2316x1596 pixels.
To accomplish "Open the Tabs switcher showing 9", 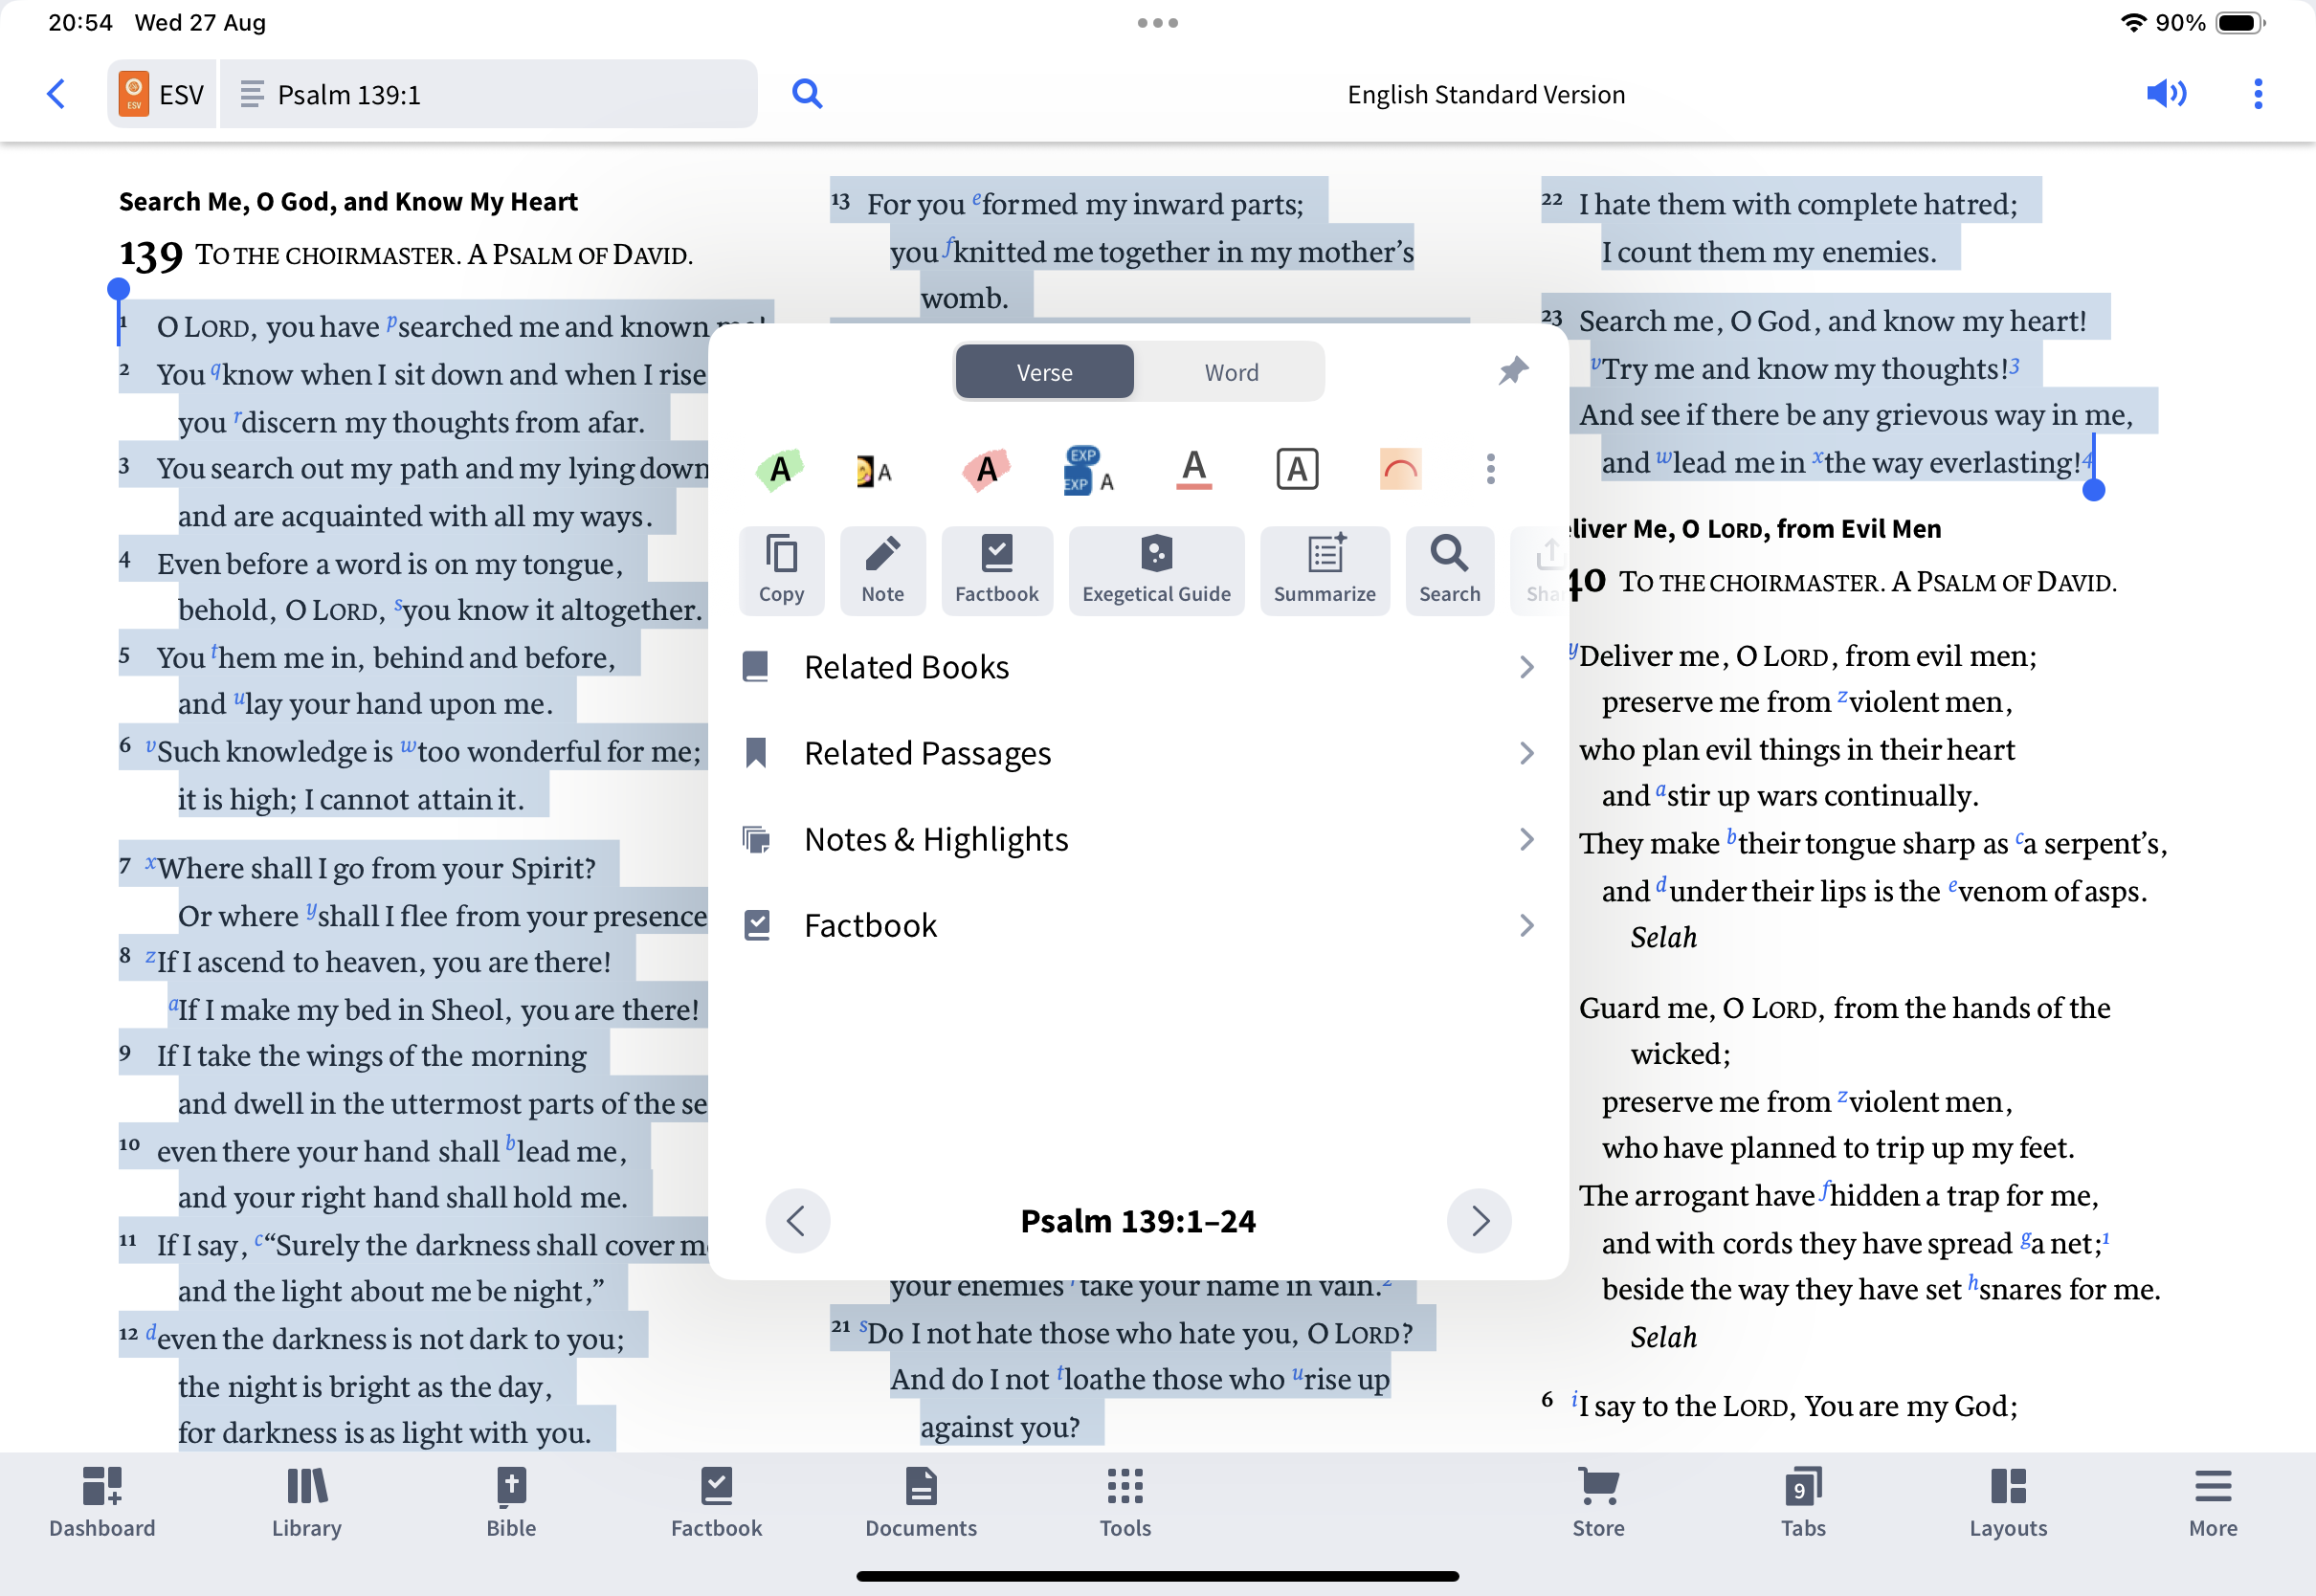I will pos(1803,1502).
